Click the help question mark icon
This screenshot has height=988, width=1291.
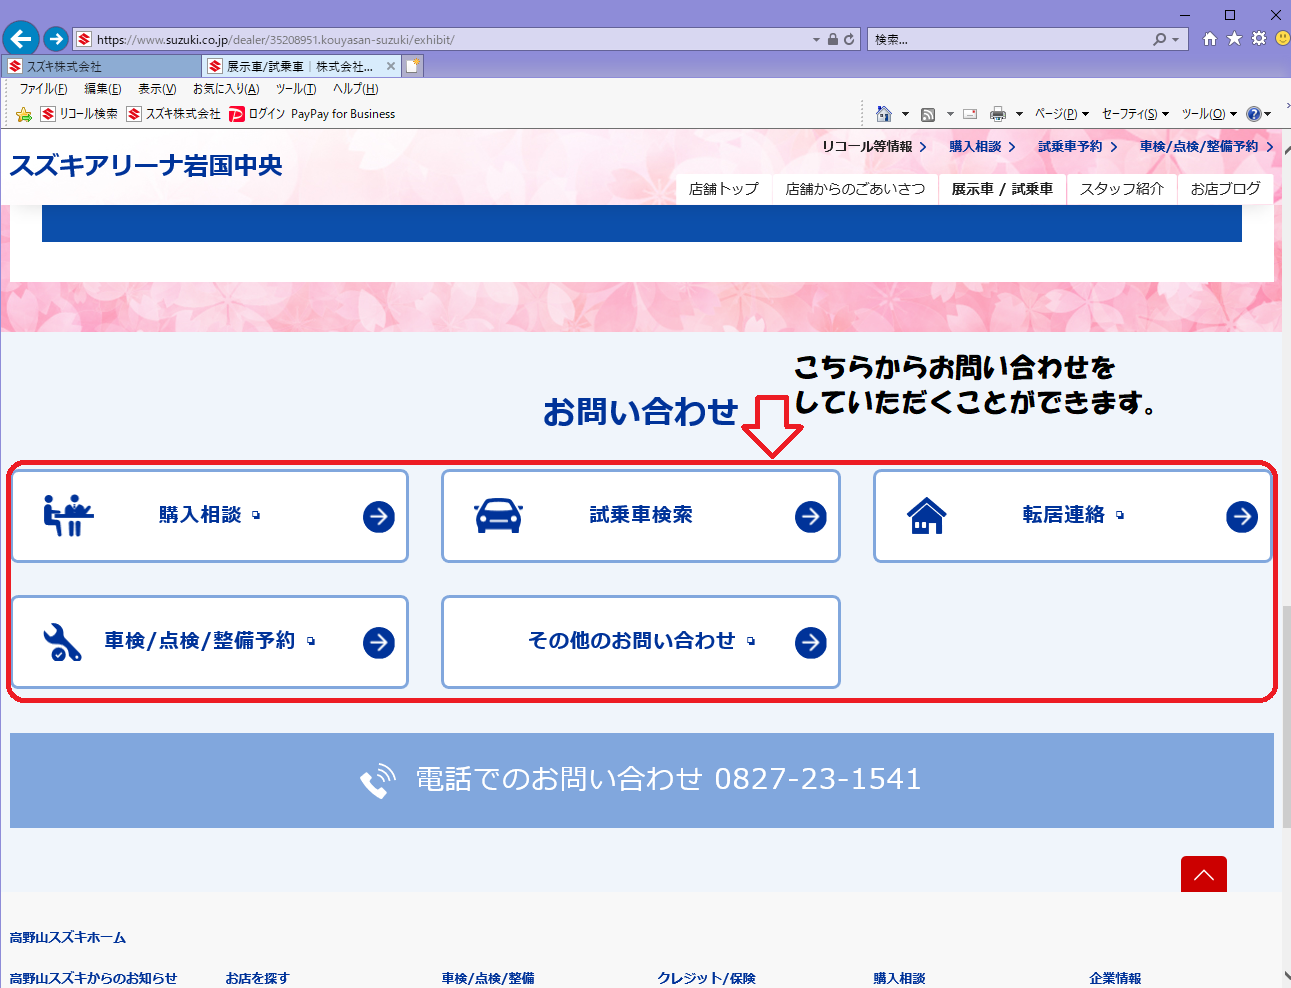[x=1254, y=114]
